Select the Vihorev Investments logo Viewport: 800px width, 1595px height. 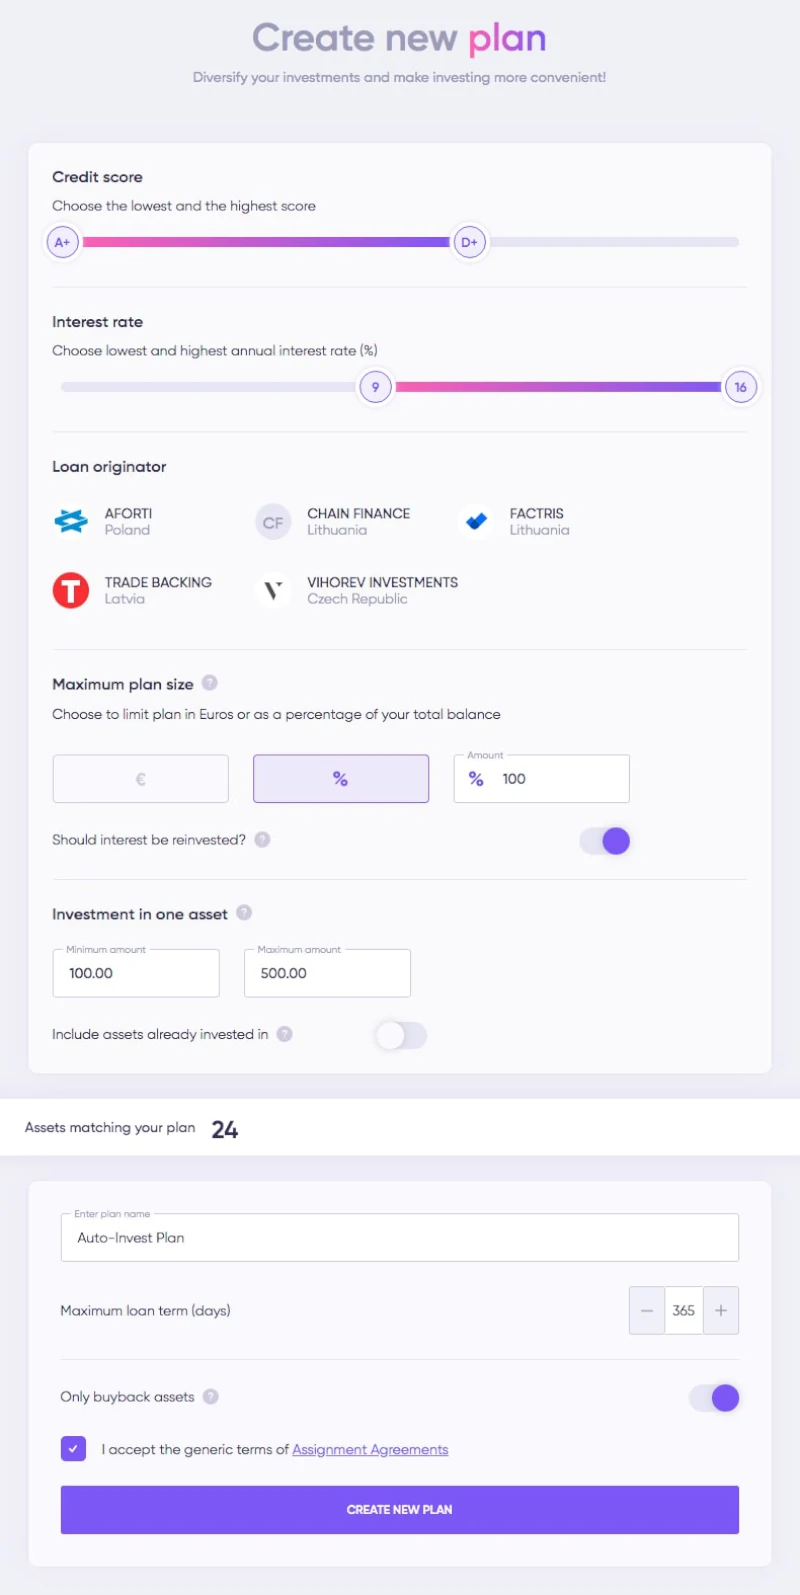273,591
